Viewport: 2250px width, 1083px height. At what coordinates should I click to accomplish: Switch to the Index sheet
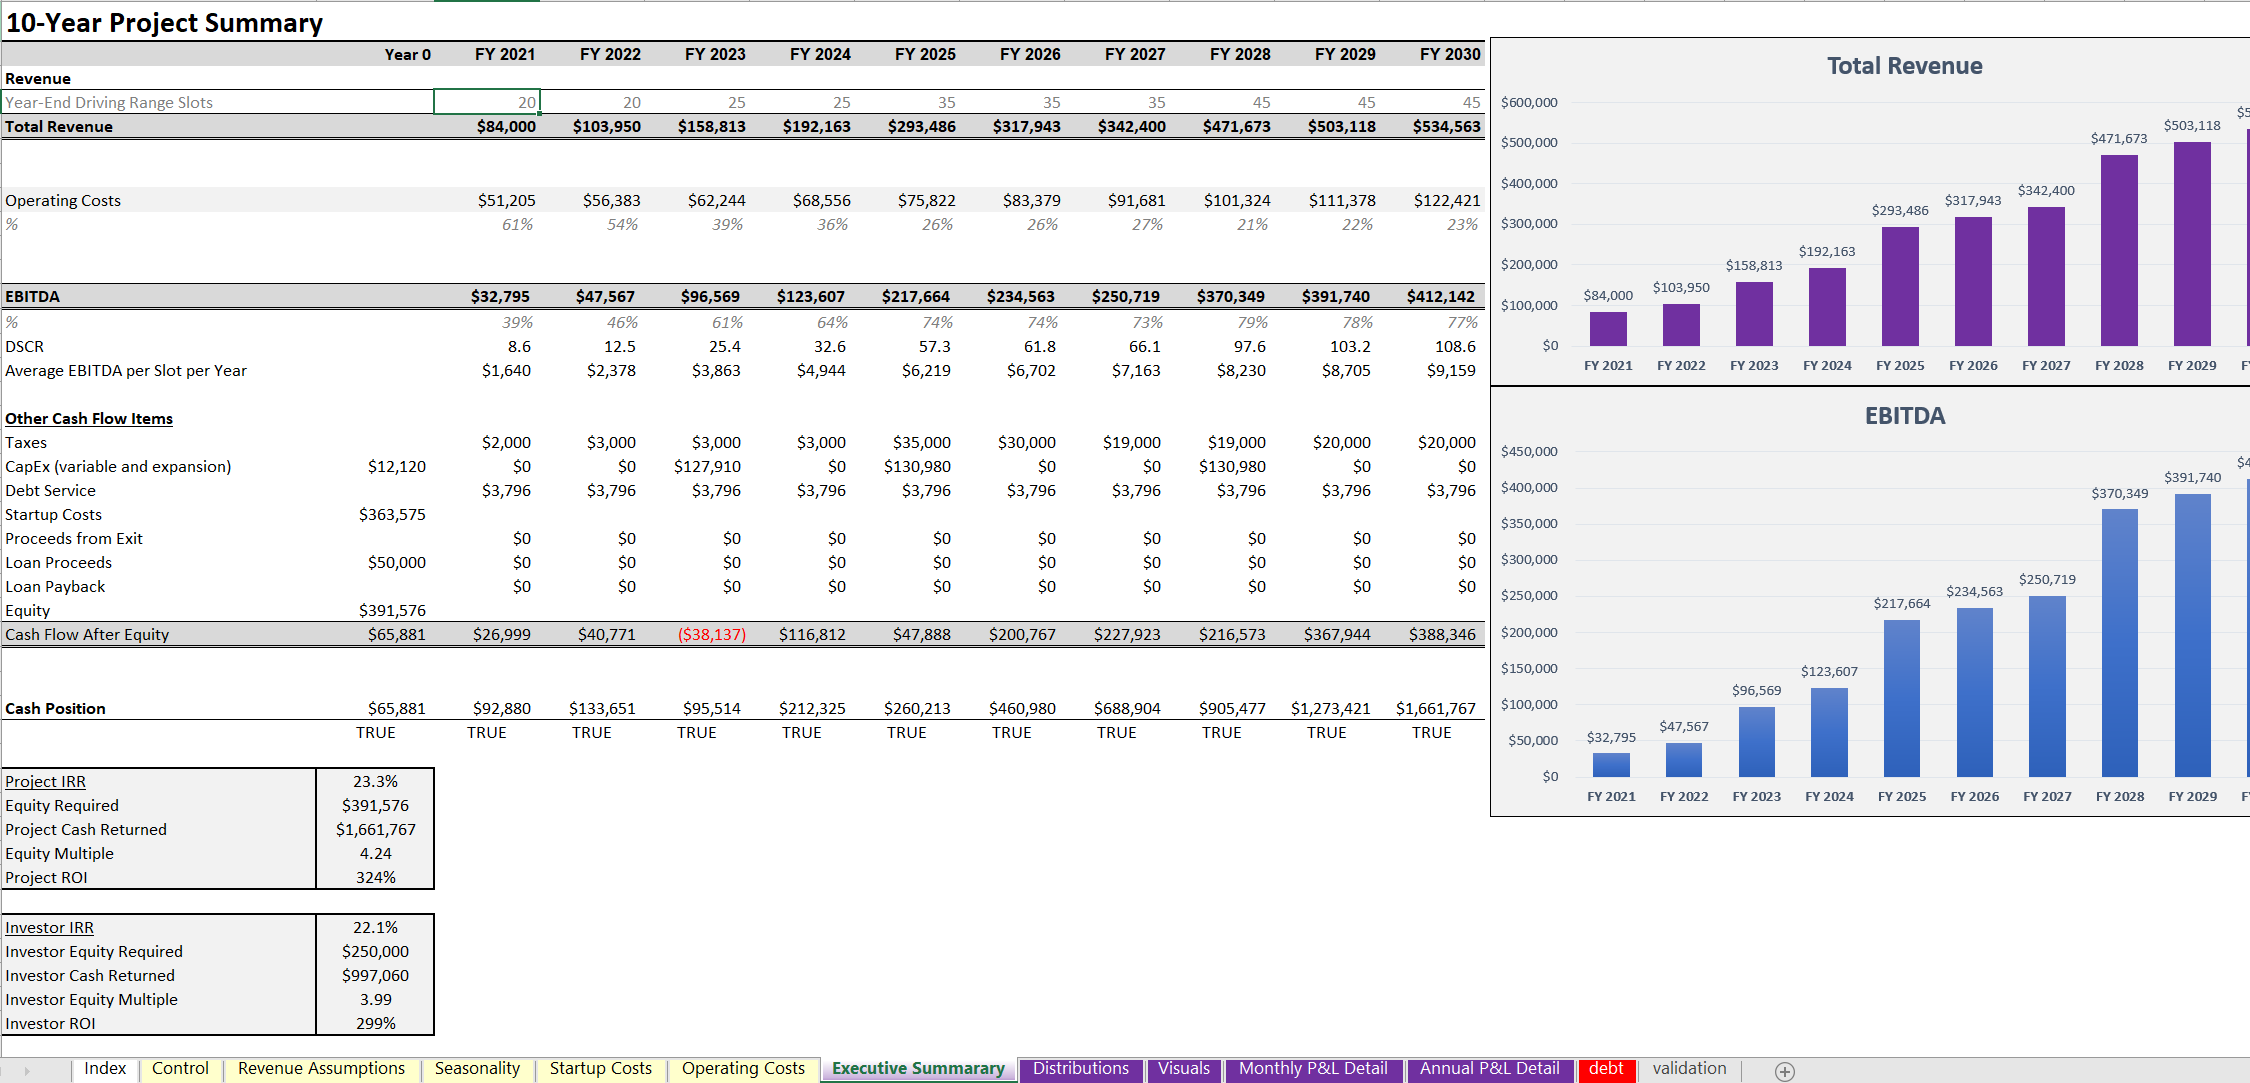104,1068
